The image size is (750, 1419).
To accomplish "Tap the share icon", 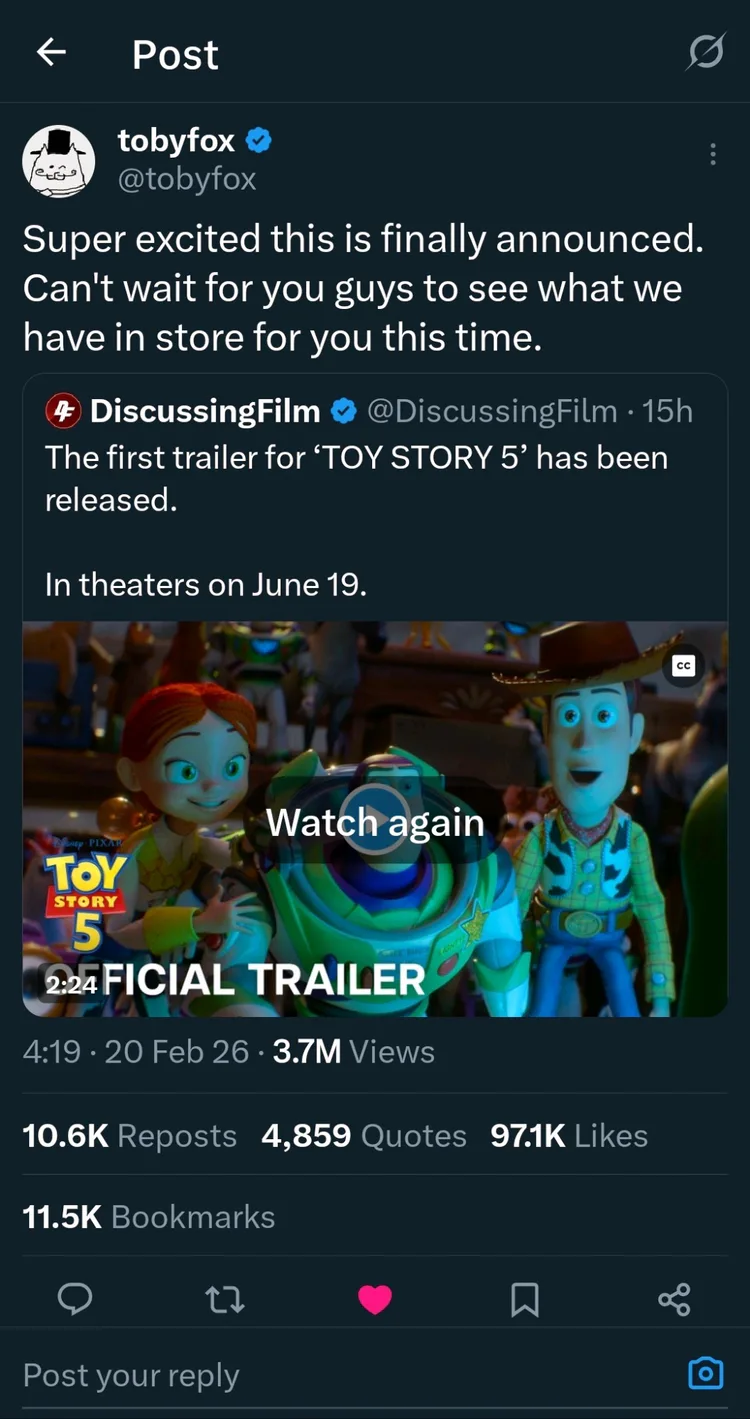I will (x=674, y=1299).
